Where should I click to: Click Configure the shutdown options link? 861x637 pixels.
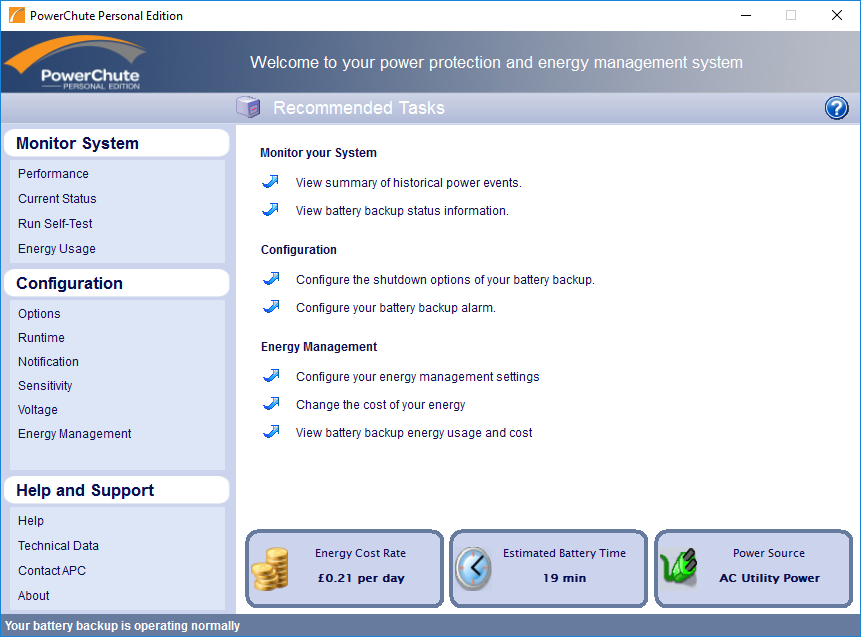(445, 280)
